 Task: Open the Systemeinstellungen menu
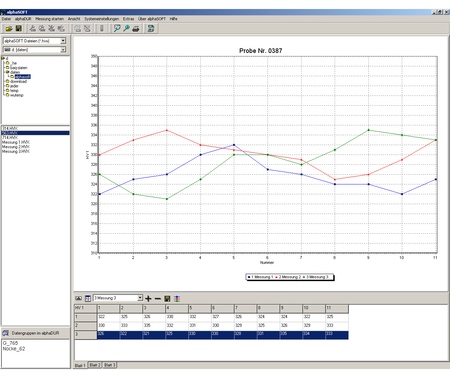coord(101,19)
